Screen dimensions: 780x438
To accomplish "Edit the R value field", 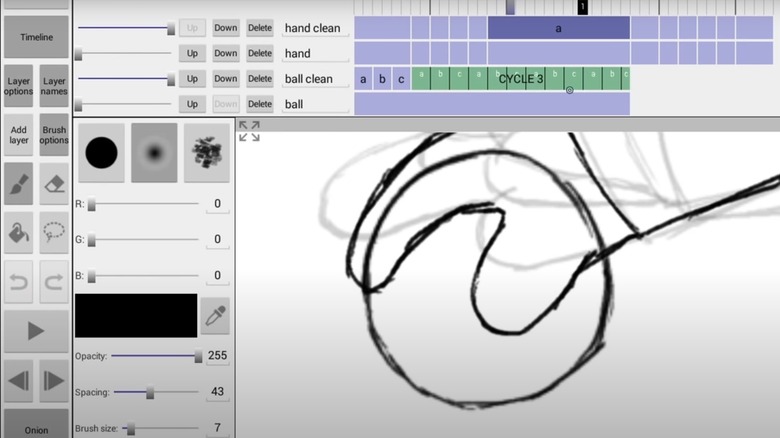I will click(x=217, y=204).
